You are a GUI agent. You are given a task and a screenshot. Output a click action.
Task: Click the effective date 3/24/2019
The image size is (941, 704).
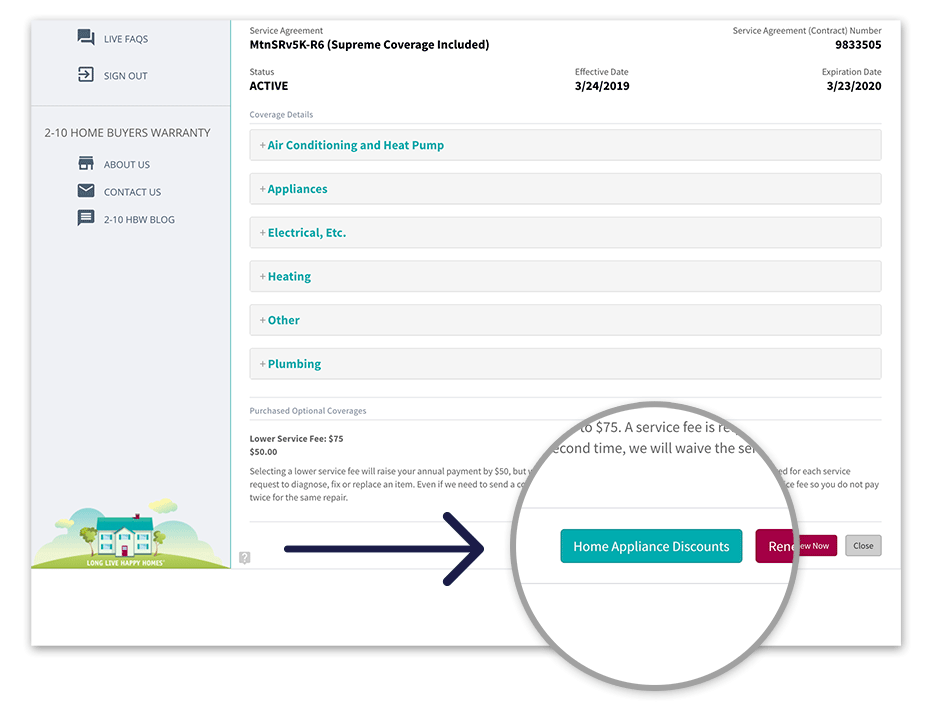point(602,86)
